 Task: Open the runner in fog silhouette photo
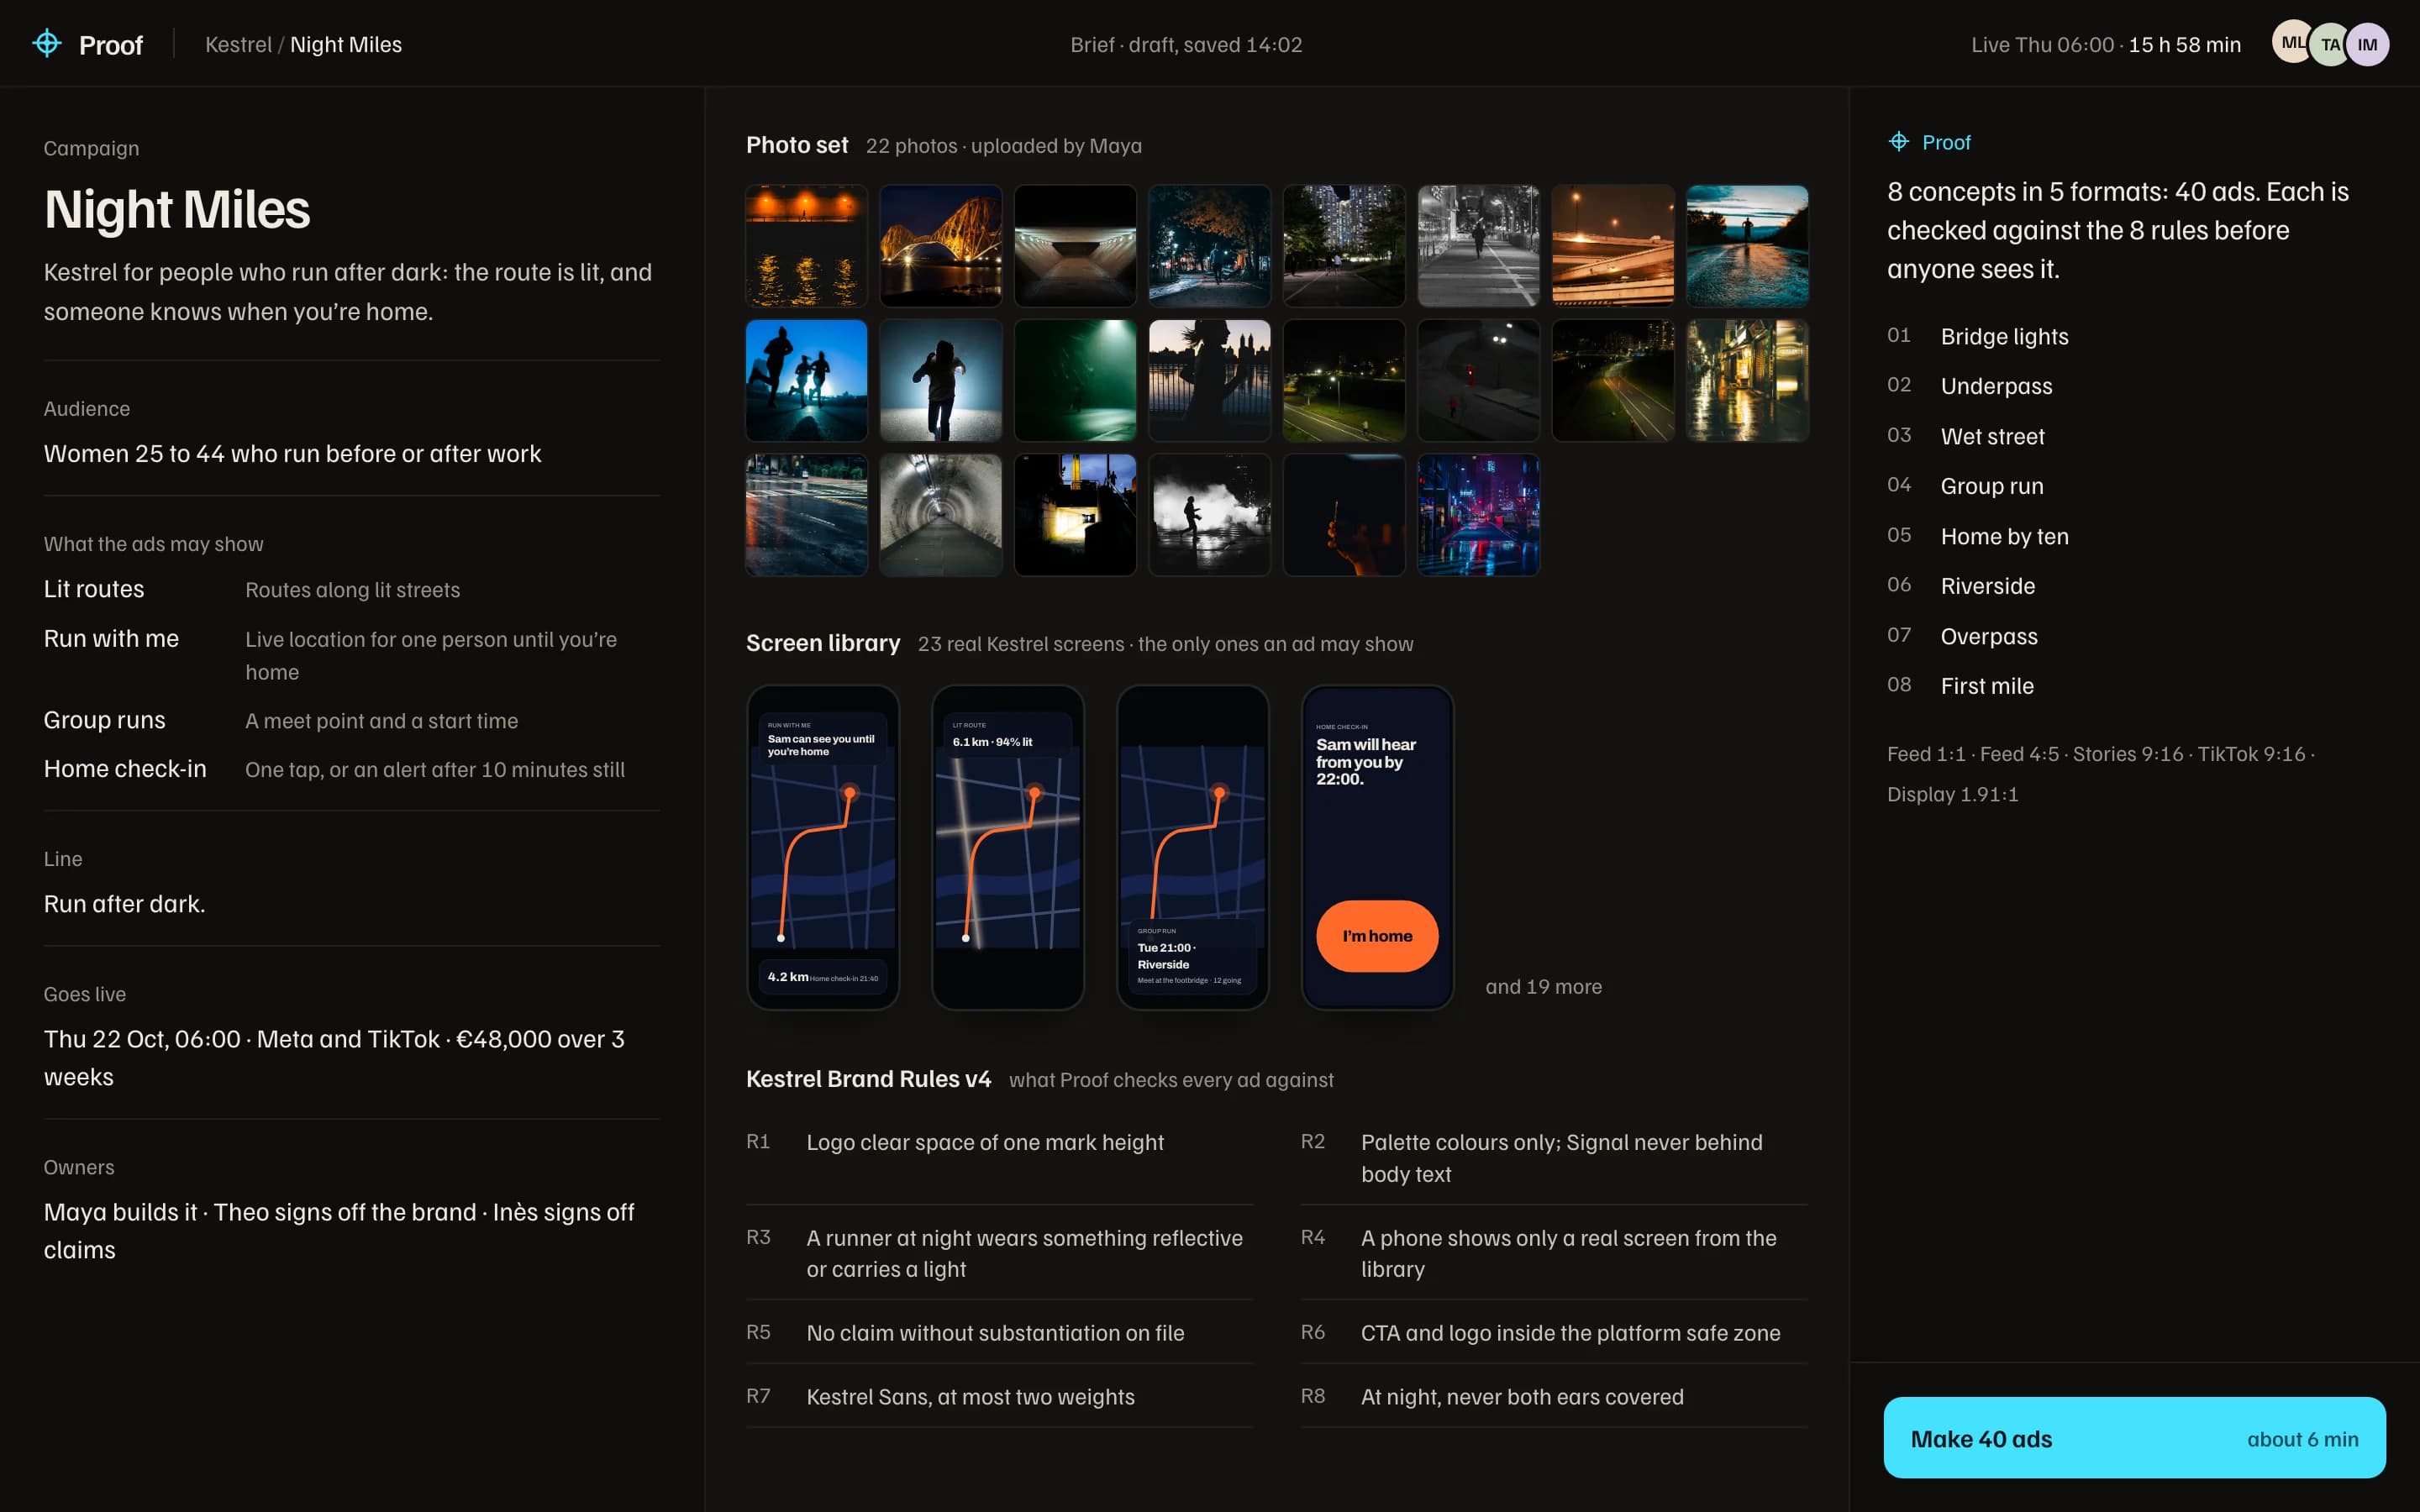[1209, 514]
